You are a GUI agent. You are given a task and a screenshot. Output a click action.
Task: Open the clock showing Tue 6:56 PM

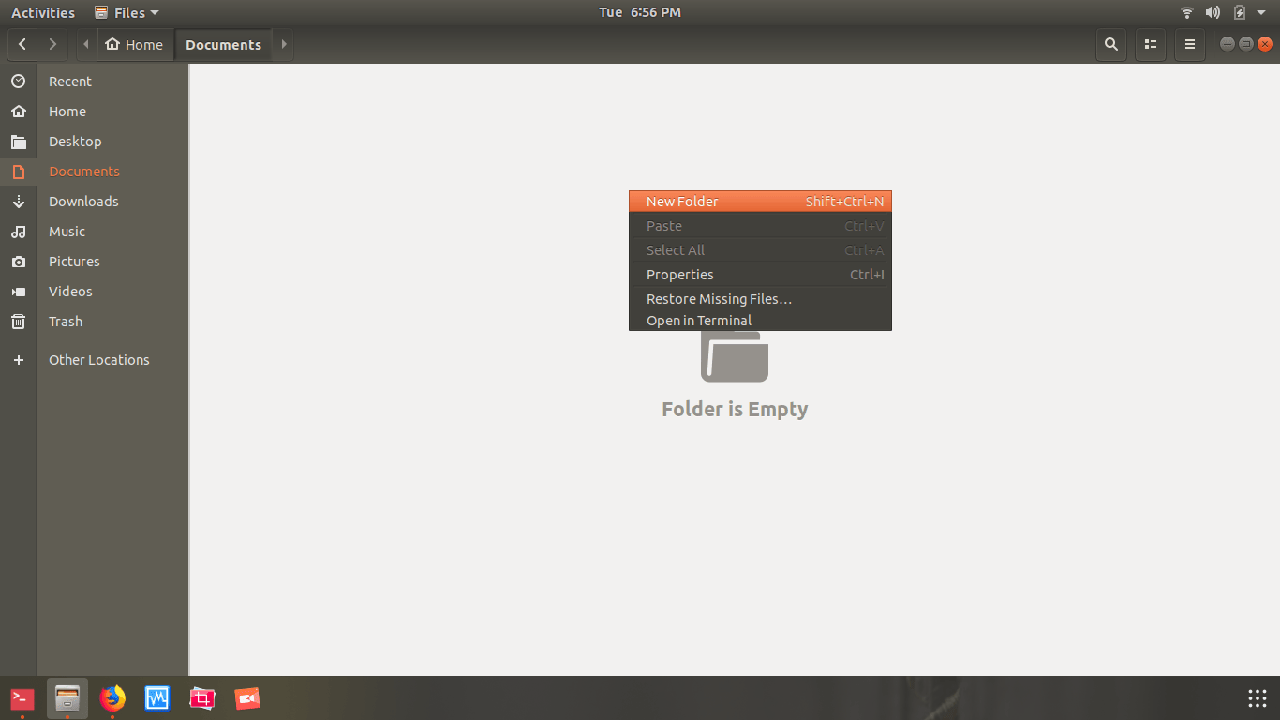[640, 13]
